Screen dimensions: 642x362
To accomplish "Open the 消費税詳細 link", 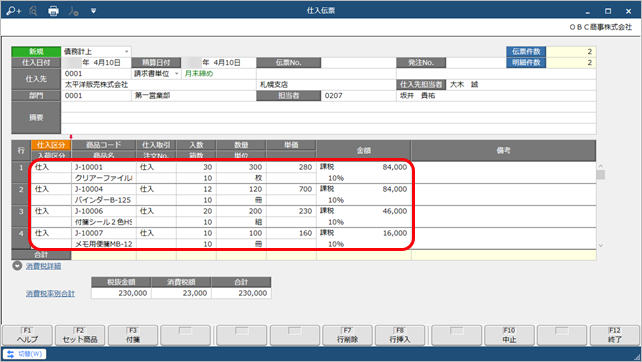I will tap(43, 266).
